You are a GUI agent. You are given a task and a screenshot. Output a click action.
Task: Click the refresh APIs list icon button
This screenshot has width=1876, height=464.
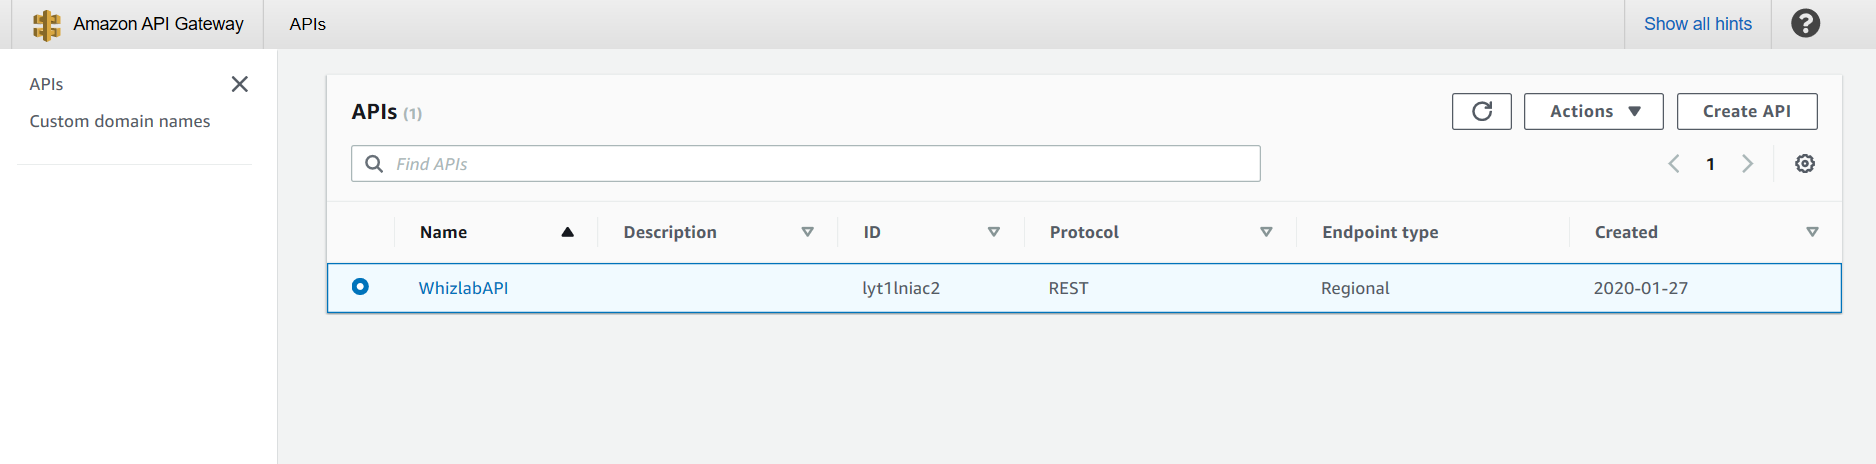[1482, 111]
